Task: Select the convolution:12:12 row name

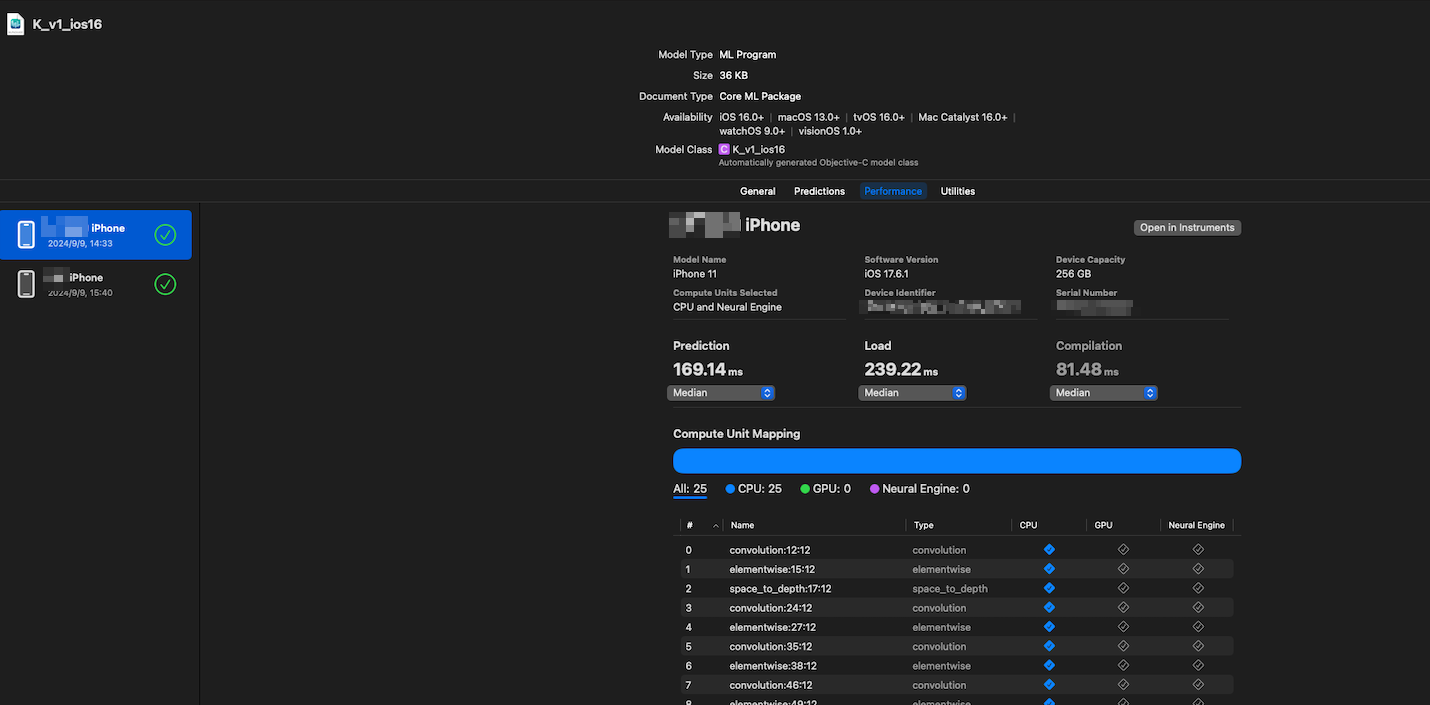Action: pos(770,550)
